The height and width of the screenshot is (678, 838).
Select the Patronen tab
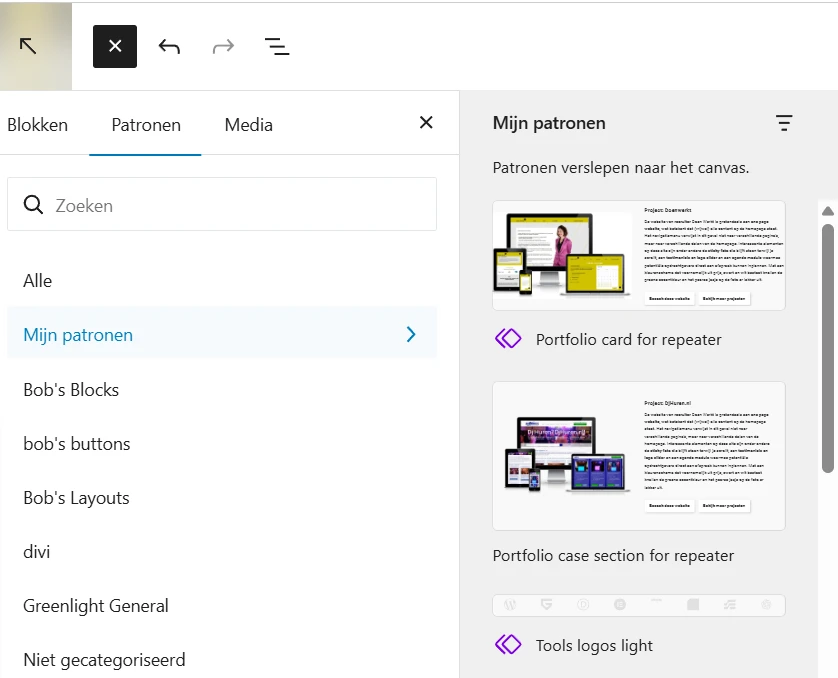(146, 125)
